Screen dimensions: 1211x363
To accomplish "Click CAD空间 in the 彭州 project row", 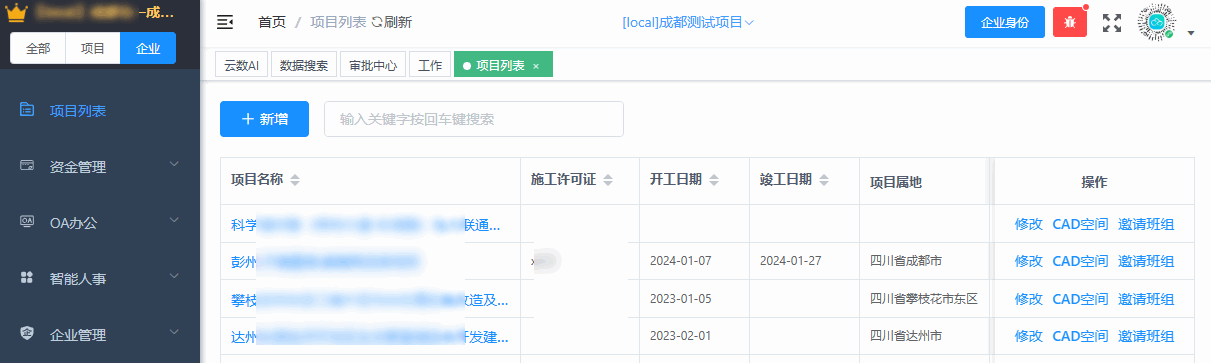I will pyautogui.click(x=1080, y=261).
